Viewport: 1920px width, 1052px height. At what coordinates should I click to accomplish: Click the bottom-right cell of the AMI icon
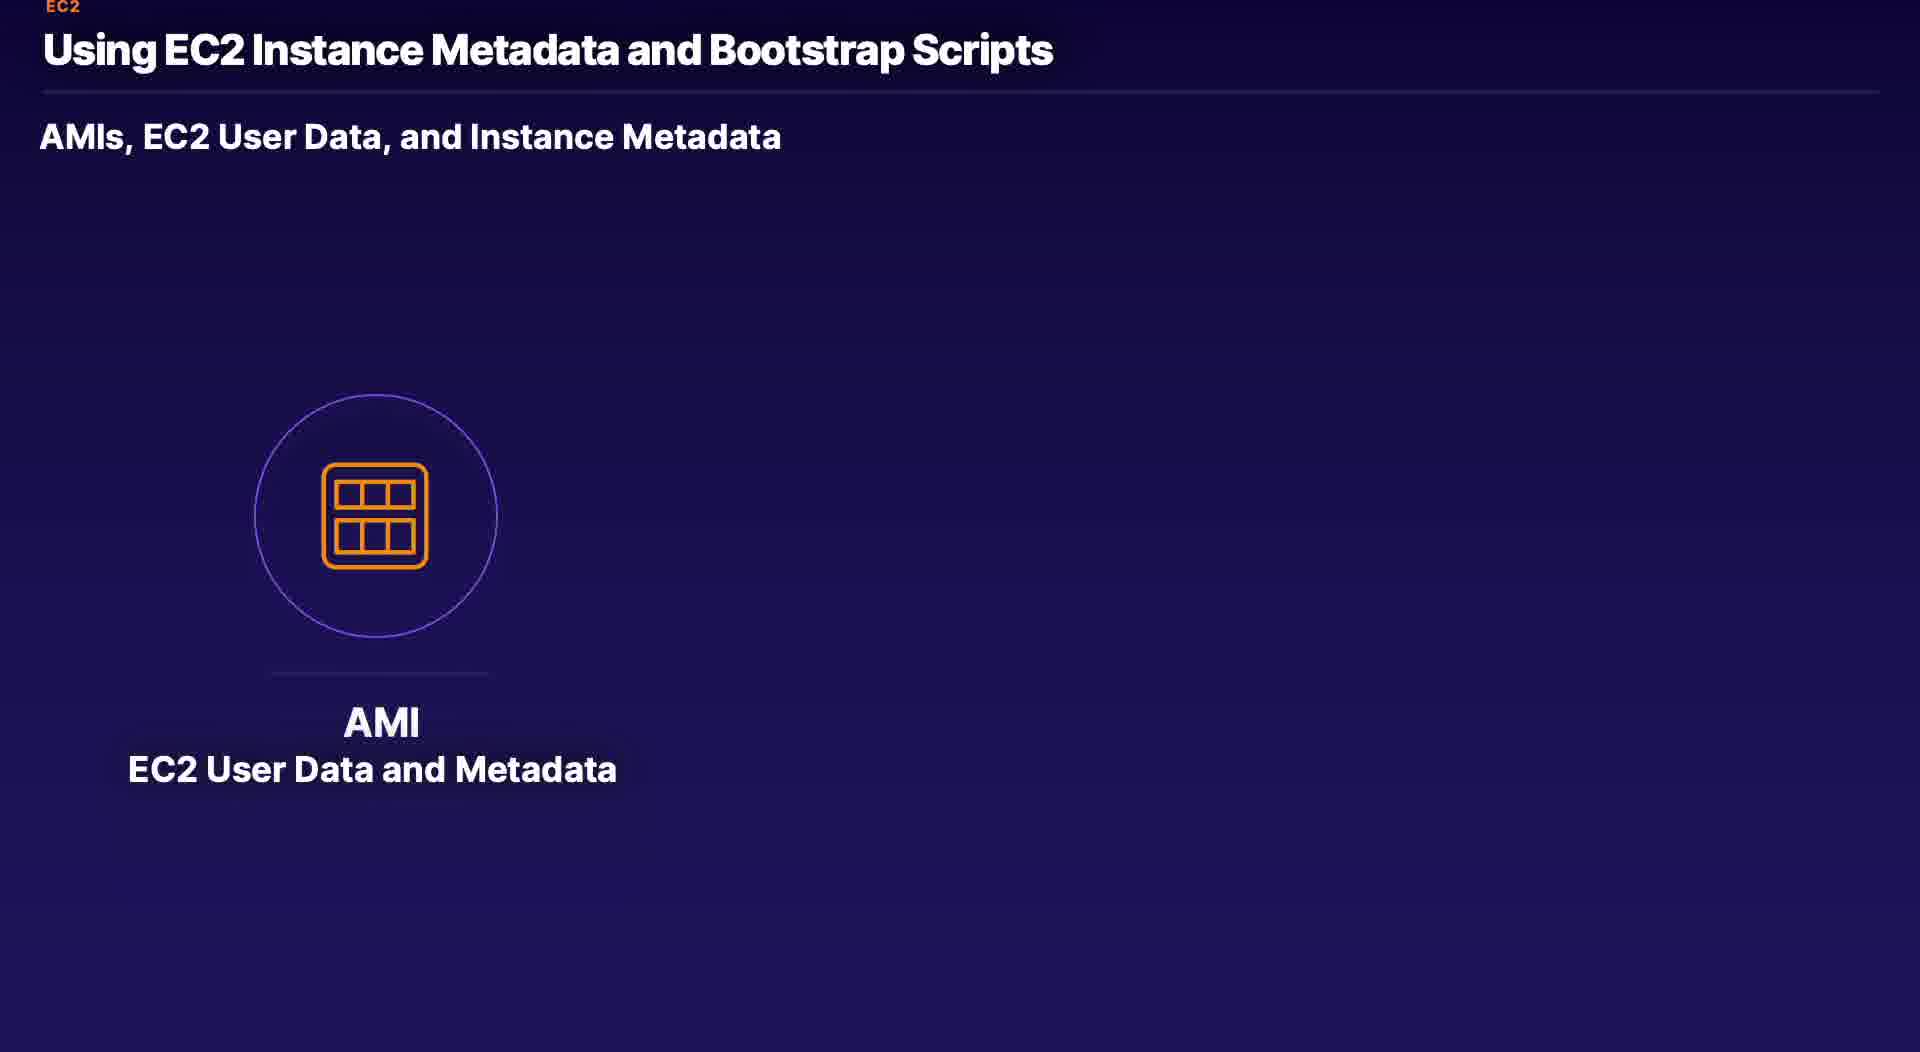[x=401, y=536]
